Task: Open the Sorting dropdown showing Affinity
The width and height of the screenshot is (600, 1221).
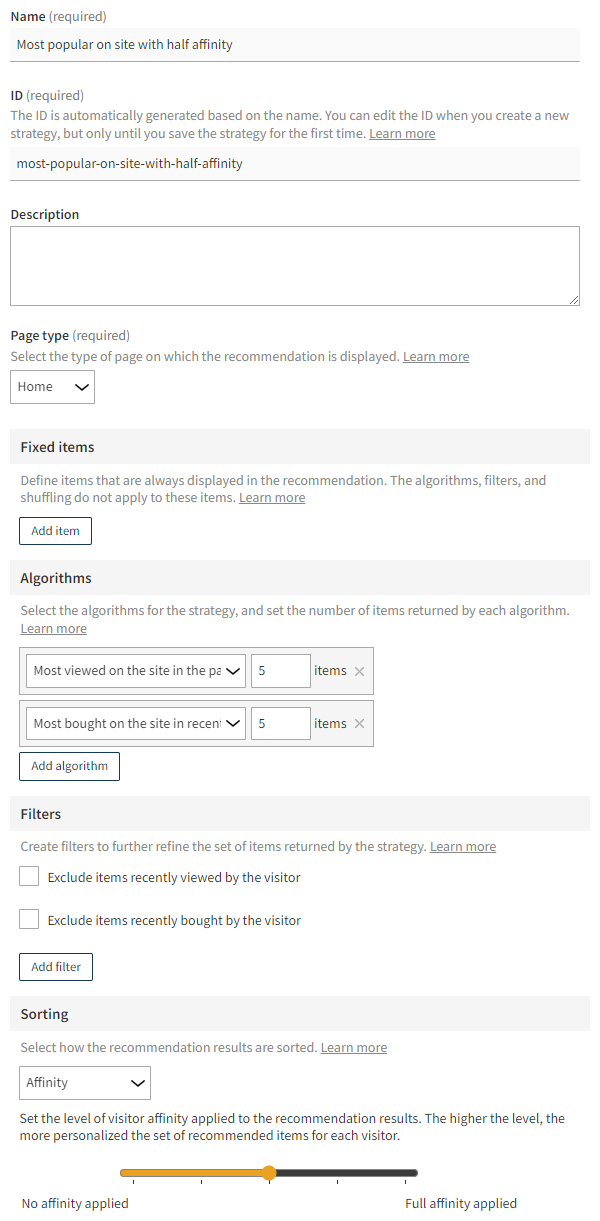Action: coord(84,1082)
